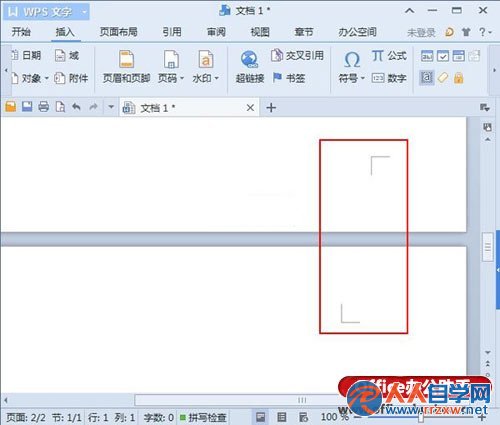
Task: Click the Undo arrow icon
Action: 77,107
